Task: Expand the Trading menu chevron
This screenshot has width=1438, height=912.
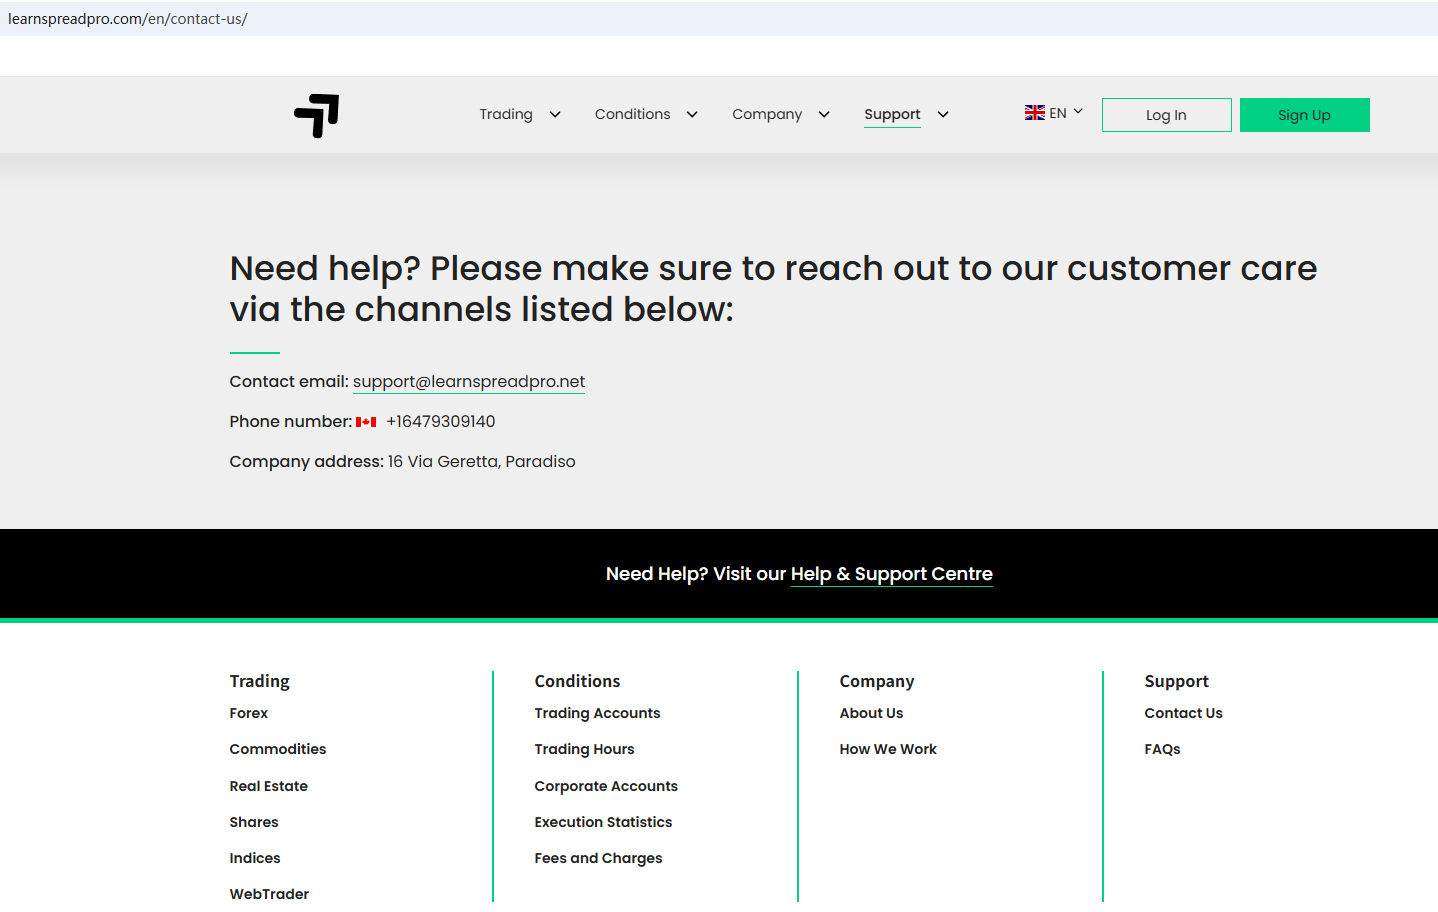Action: coord(555,115)
